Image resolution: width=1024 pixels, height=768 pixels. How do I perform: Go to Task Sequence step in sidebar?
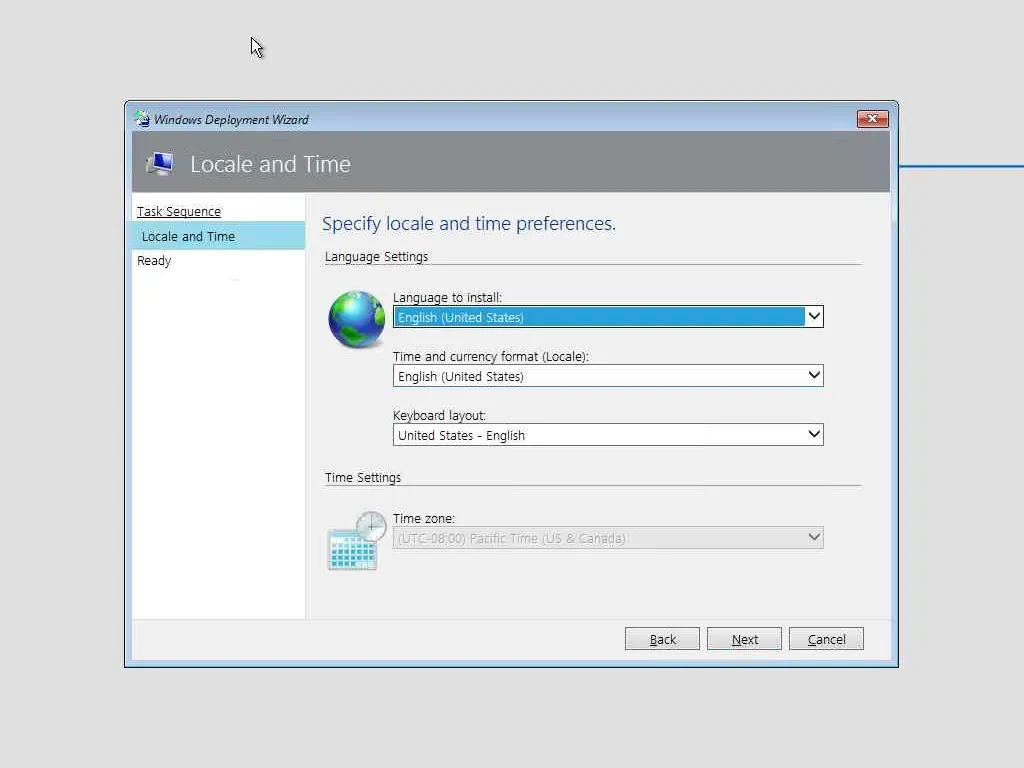179,212
